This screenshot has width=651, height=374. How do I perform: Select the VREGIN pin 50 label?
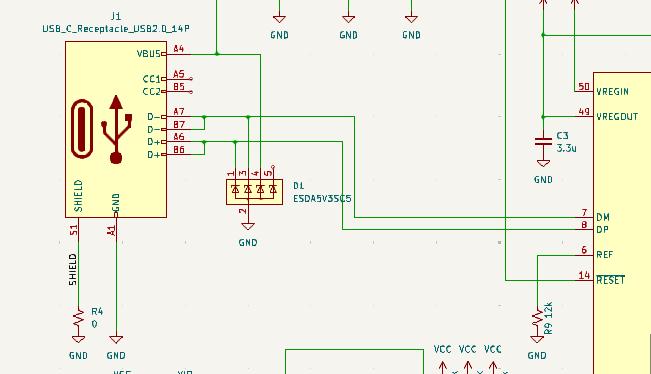[612, 92]
